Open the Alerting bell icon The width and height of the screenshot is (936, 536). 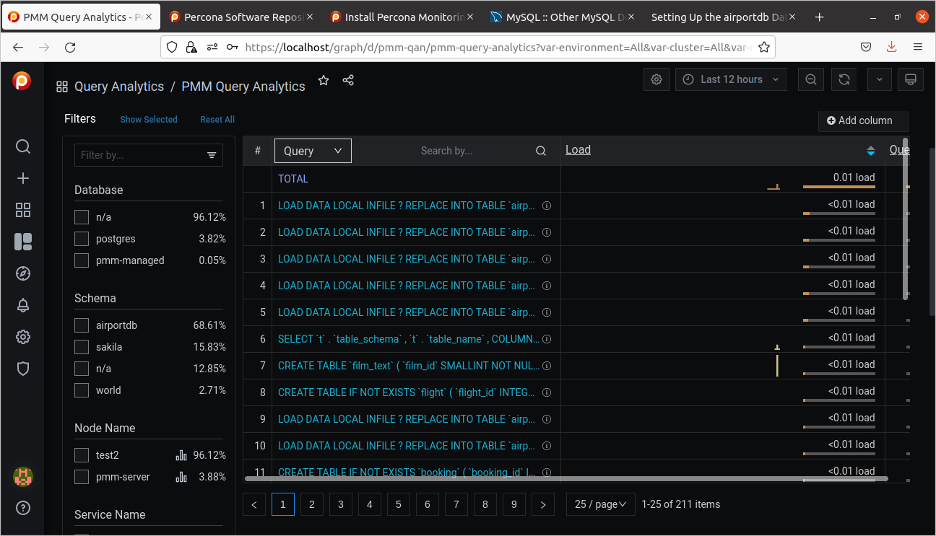[x=23, y=305]
